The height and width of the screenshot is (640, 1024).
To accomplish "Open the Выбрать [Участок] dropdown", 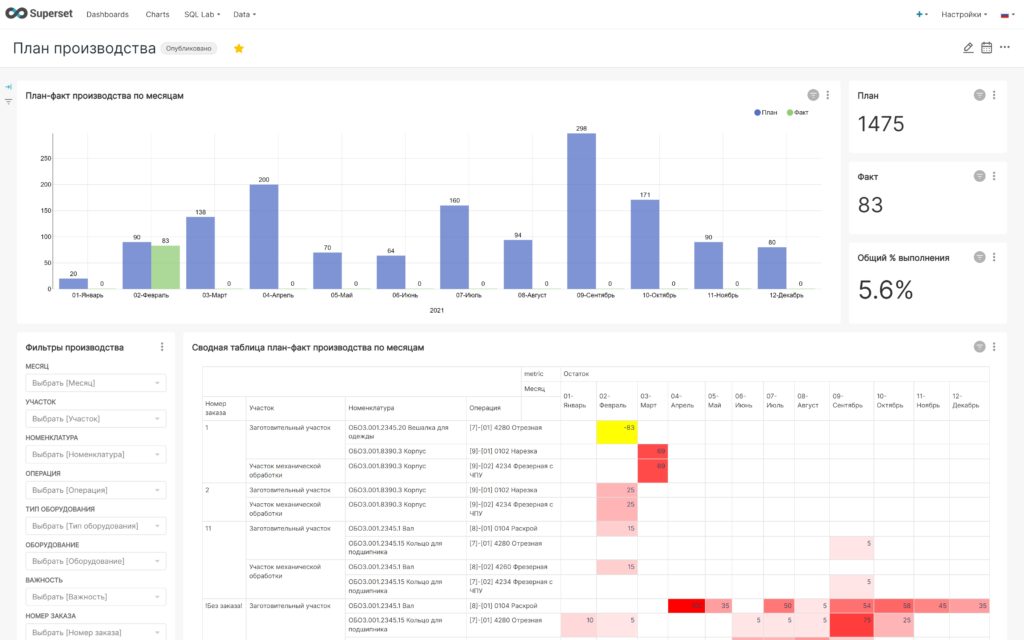I will 95,419.
